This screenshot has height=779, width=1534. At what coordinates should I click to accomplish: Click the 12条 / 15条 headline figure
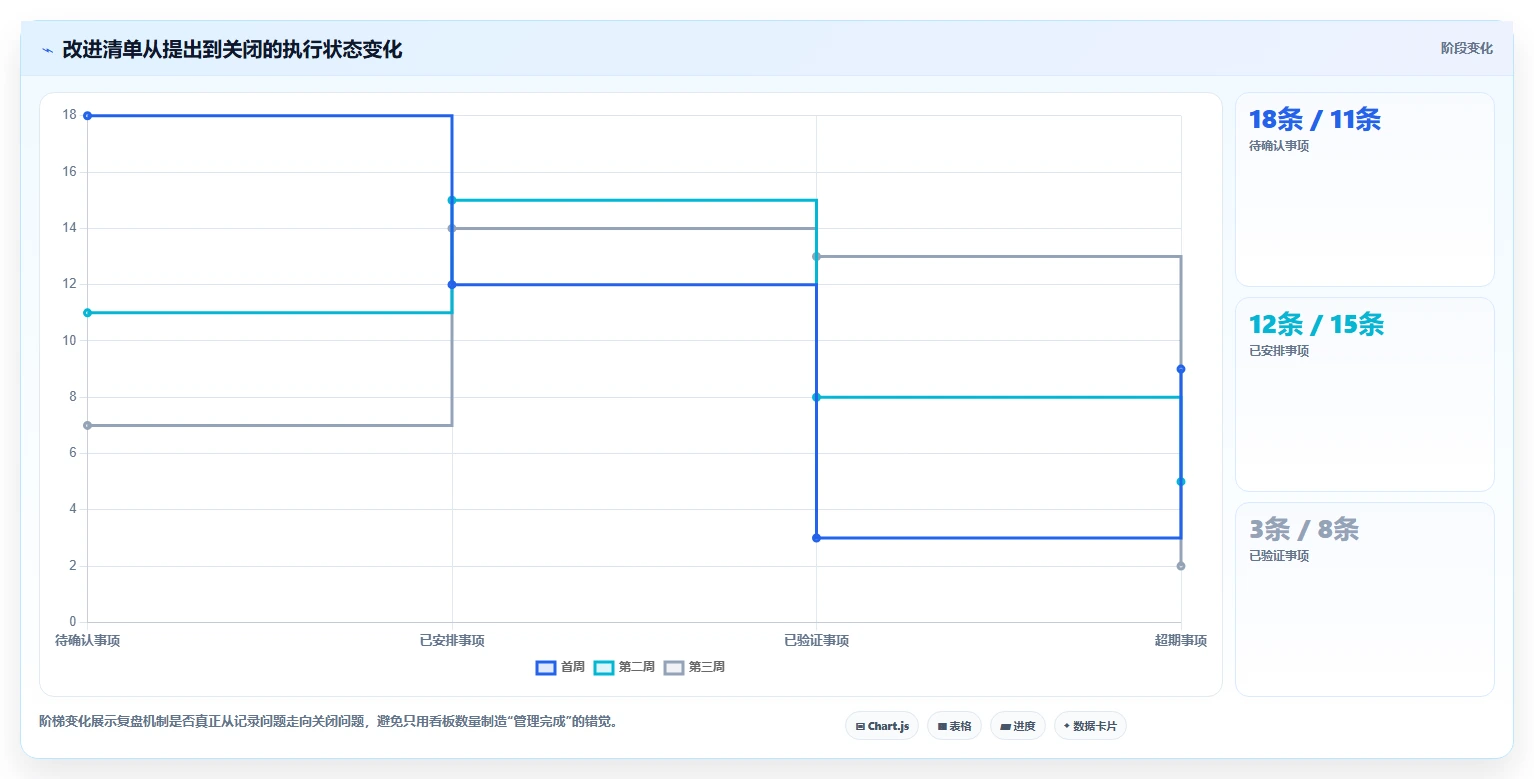[x=1316, y=324]
